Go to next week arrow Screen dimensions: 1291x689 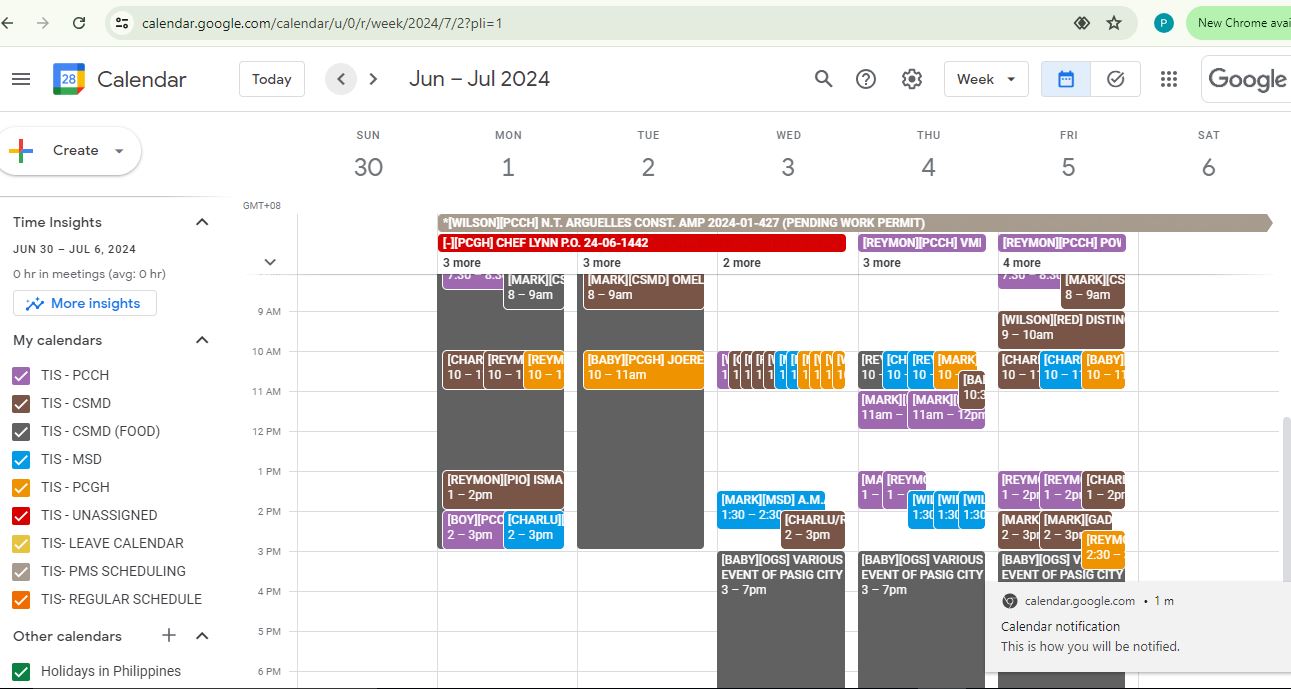pos(373,79)
